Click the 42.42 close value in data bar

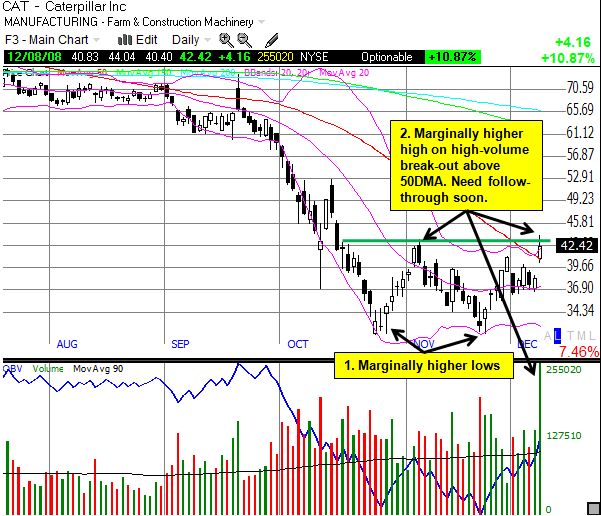click(x=195, y=57)
